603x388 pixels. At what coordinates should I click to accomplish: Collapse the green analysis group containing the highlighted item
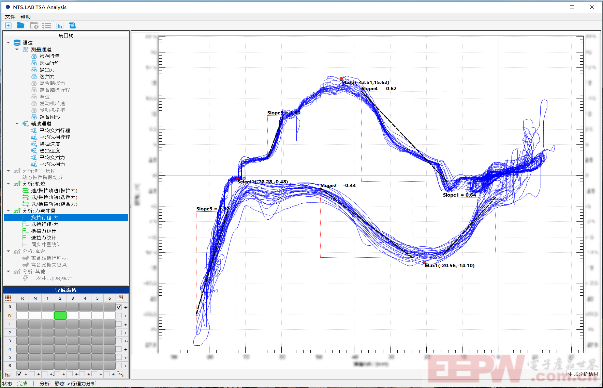click(x=9, y=211)
